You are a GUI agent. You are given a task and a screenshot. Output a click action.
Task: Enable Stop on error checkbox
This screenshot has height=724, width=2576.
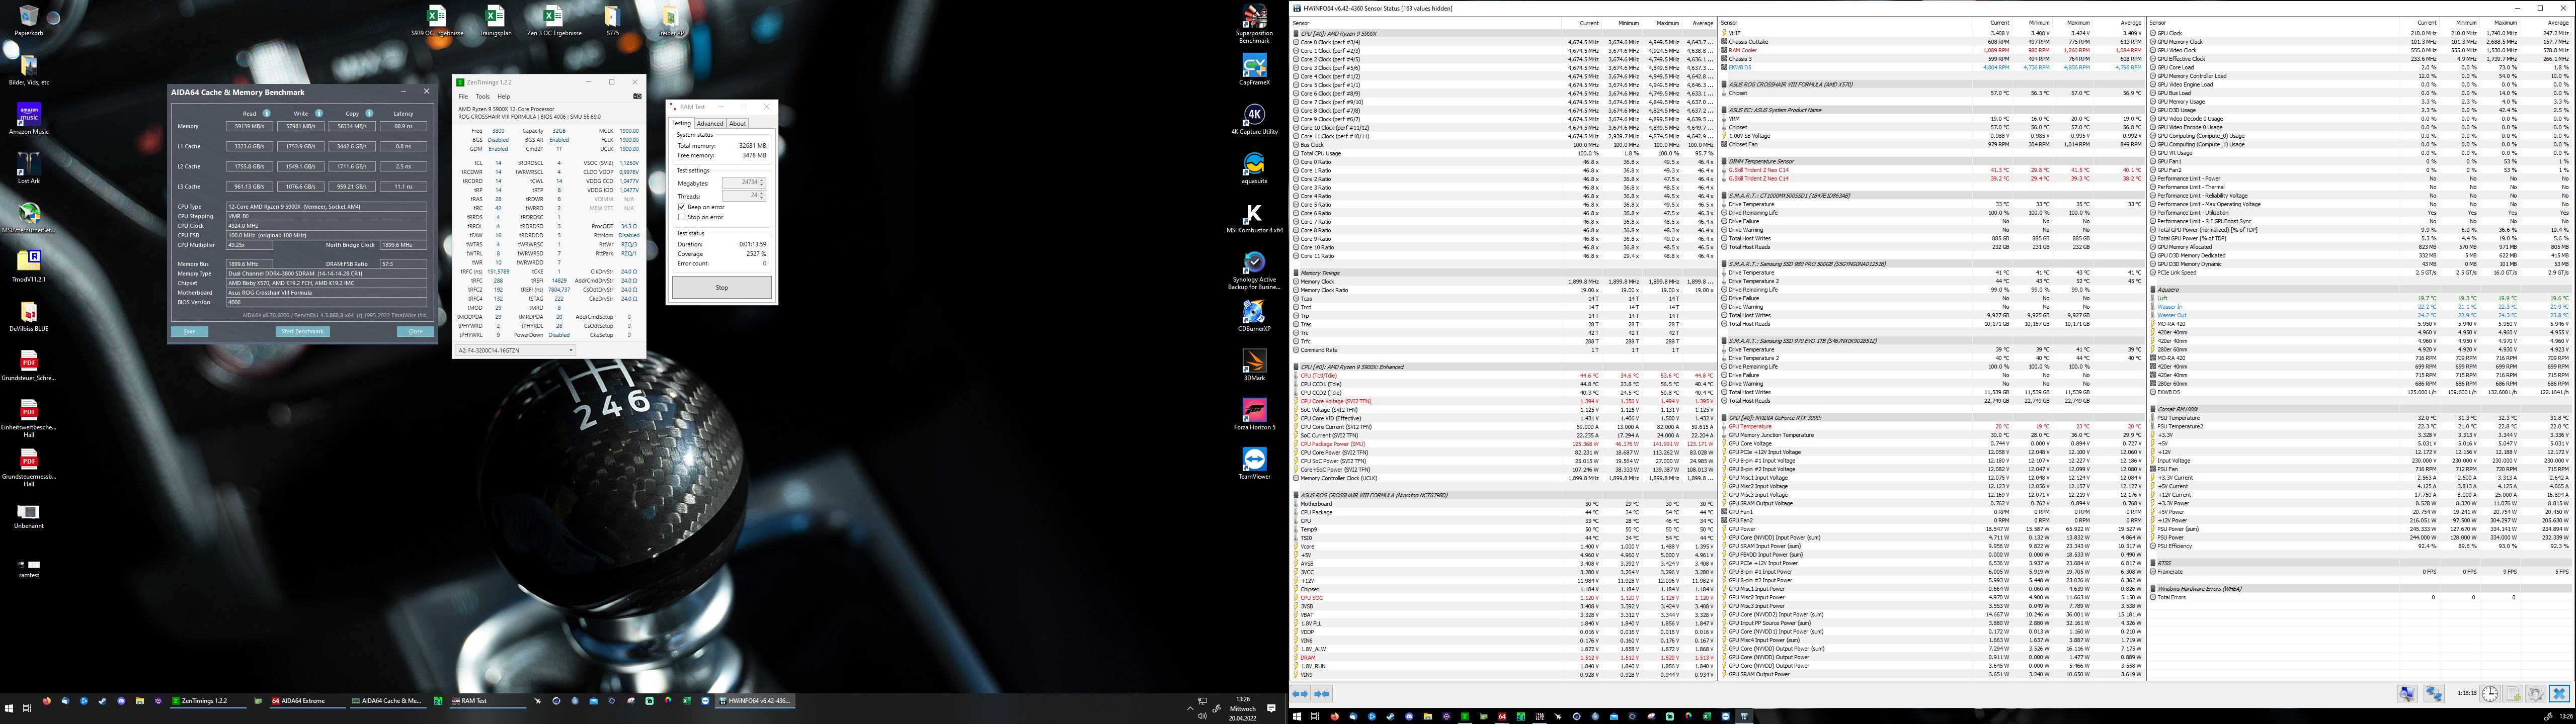point(682,217)
